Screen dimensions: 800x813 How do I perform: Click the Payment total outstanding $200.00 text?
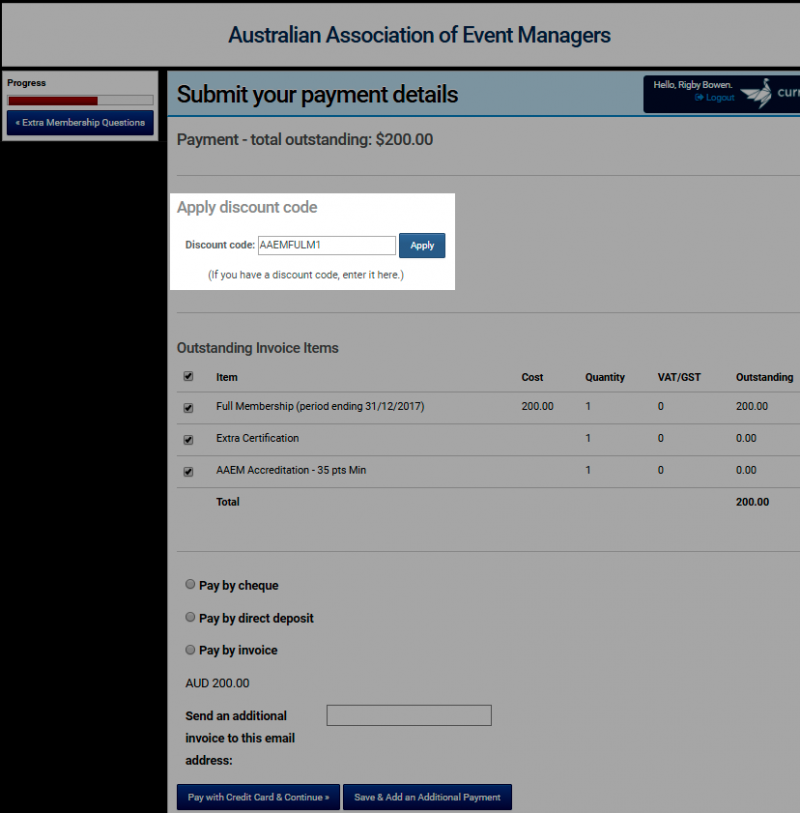pos(305,139)
